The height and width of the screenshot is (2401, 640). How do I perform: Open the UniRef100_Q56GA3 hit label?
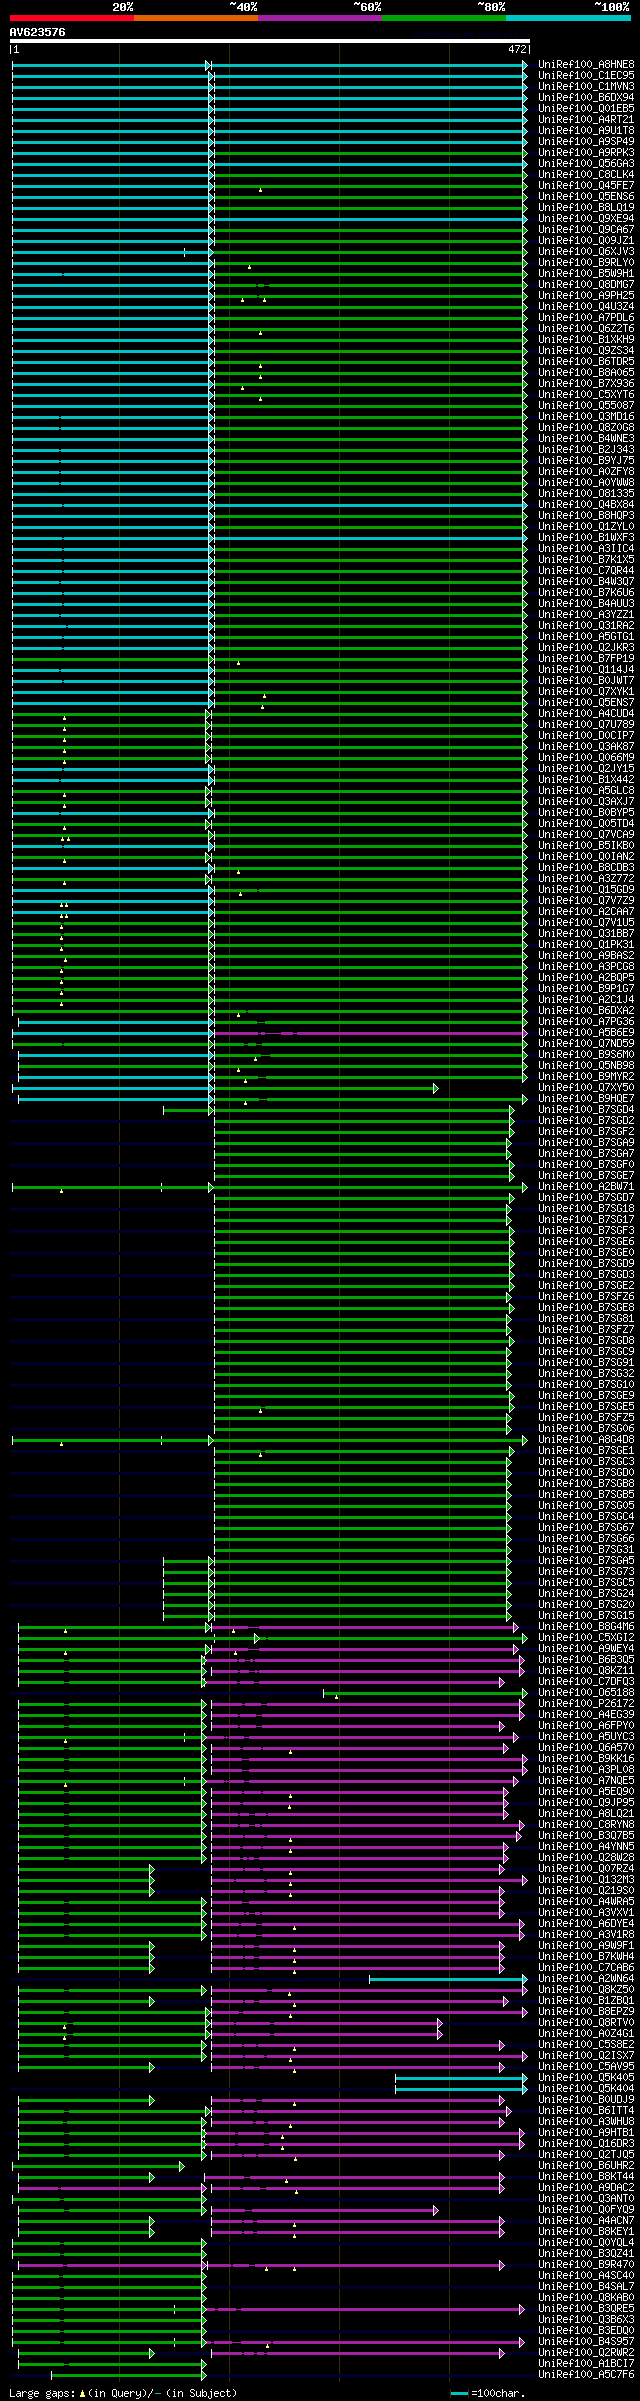586,163
